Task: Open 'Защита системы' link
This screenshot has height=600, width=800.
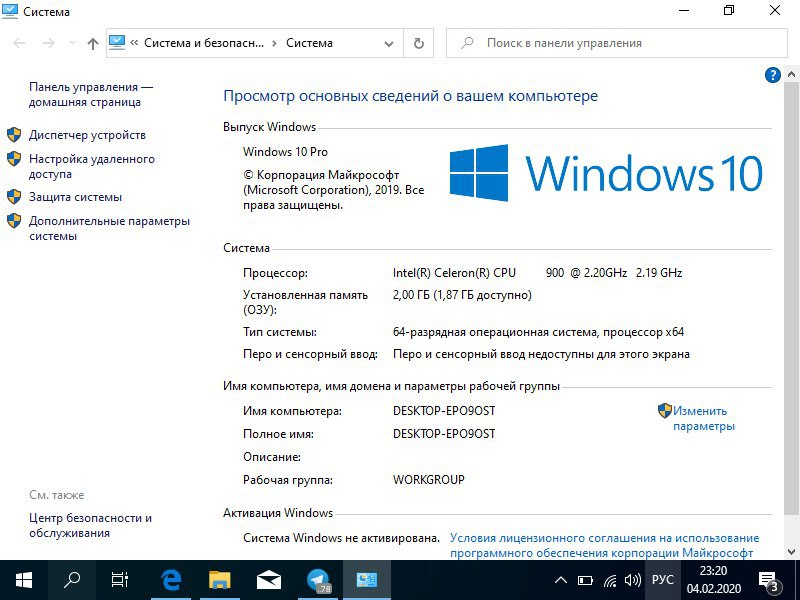Action: point(76,197)
